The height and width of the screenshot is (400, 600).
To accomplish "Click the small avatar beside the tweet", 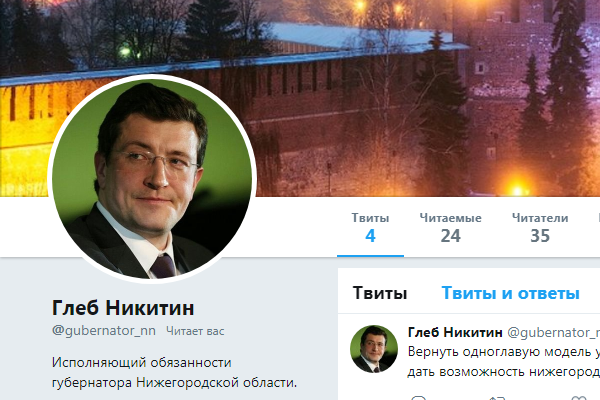I will [374, 349].
